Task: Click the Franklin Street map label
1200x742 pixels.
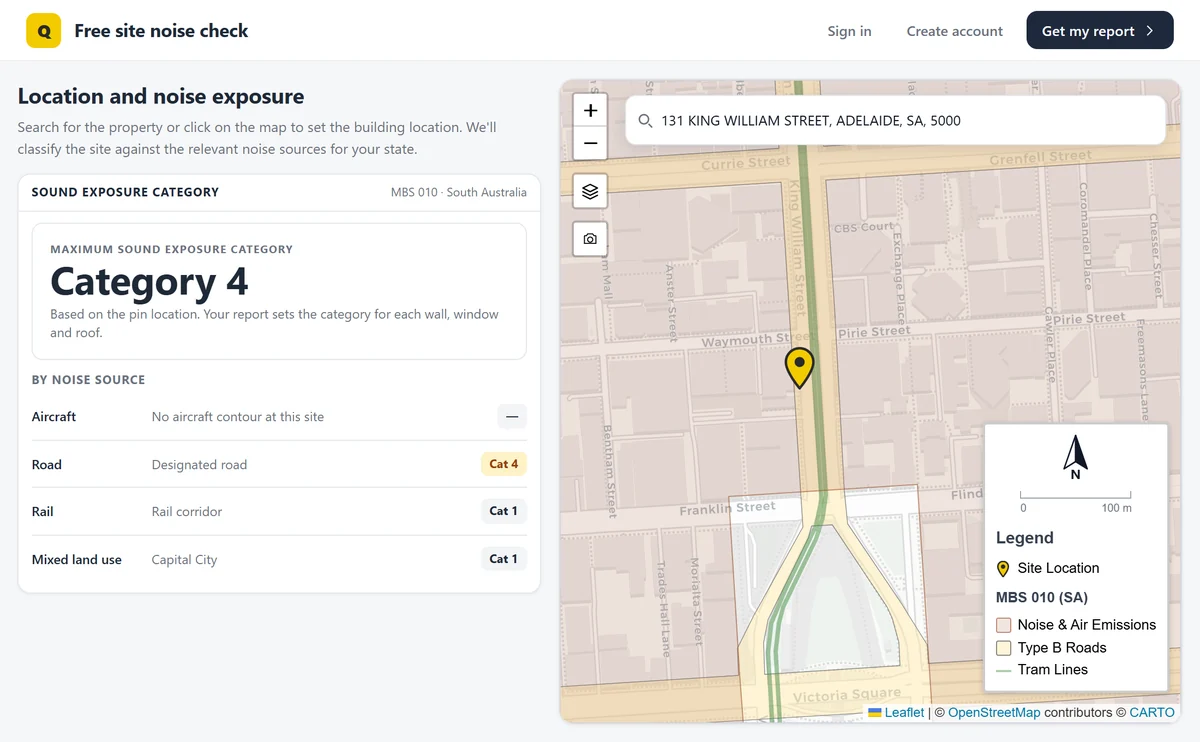Action: tap(728, 509)
